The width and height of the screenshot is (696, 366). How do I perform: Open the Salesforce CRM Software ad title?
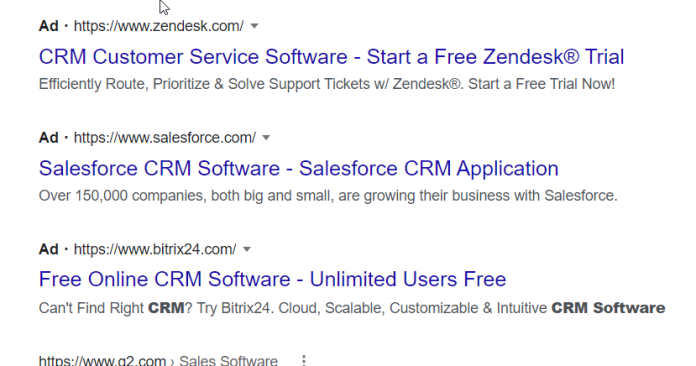tap(298, 169)
